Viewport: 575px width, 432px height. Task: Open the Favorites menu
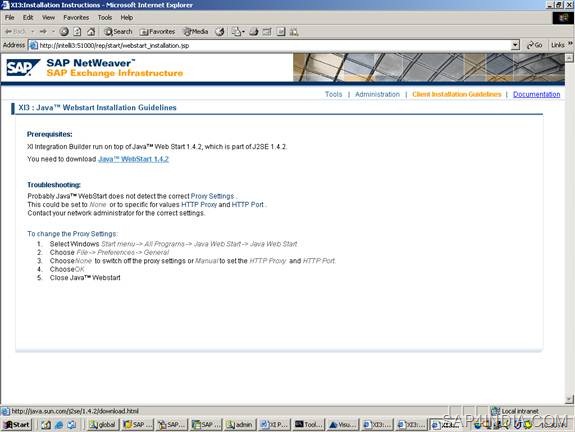76,18
